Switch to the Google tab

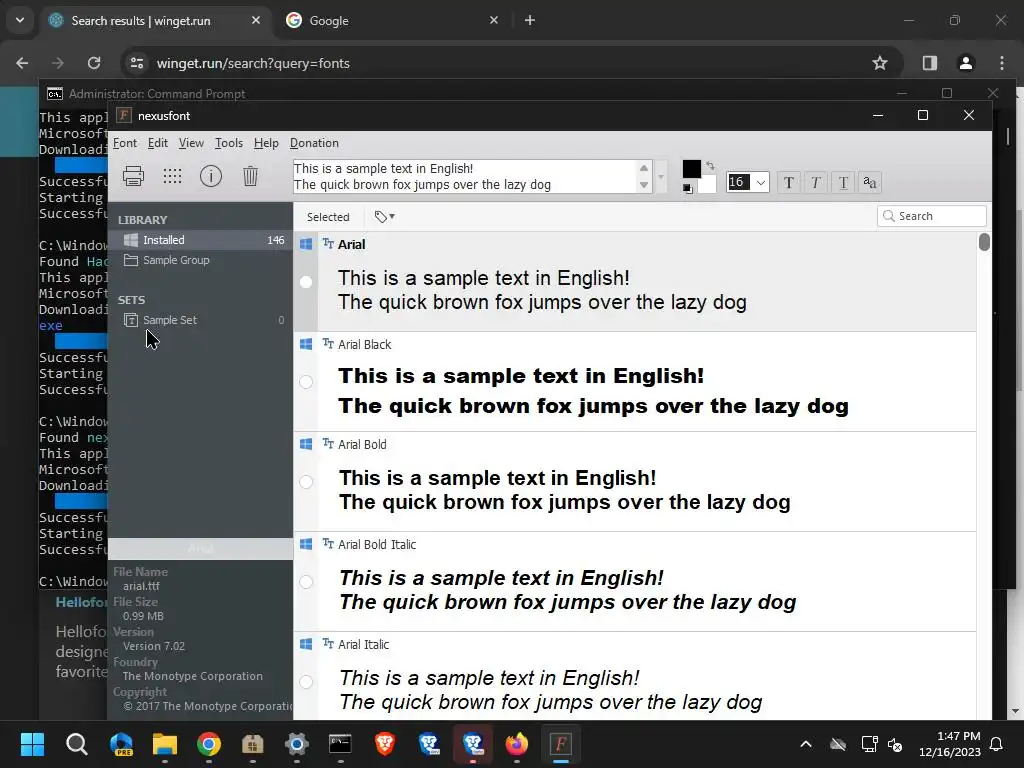392,21
